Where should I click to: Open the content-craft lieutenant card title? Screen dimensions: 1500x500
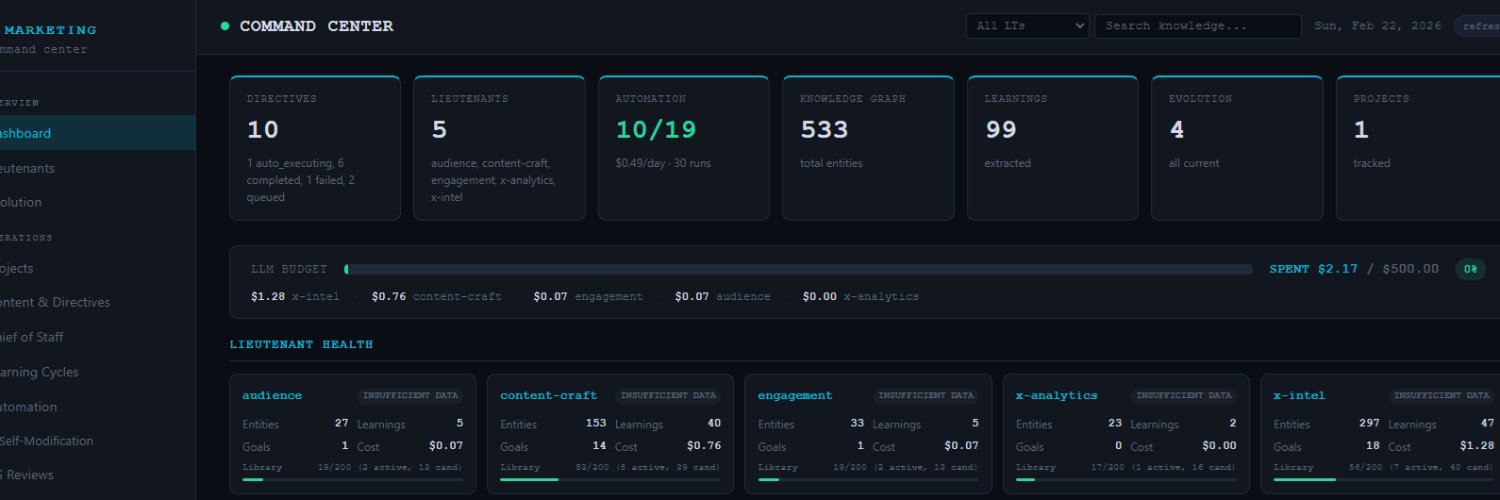click(548, 395)
